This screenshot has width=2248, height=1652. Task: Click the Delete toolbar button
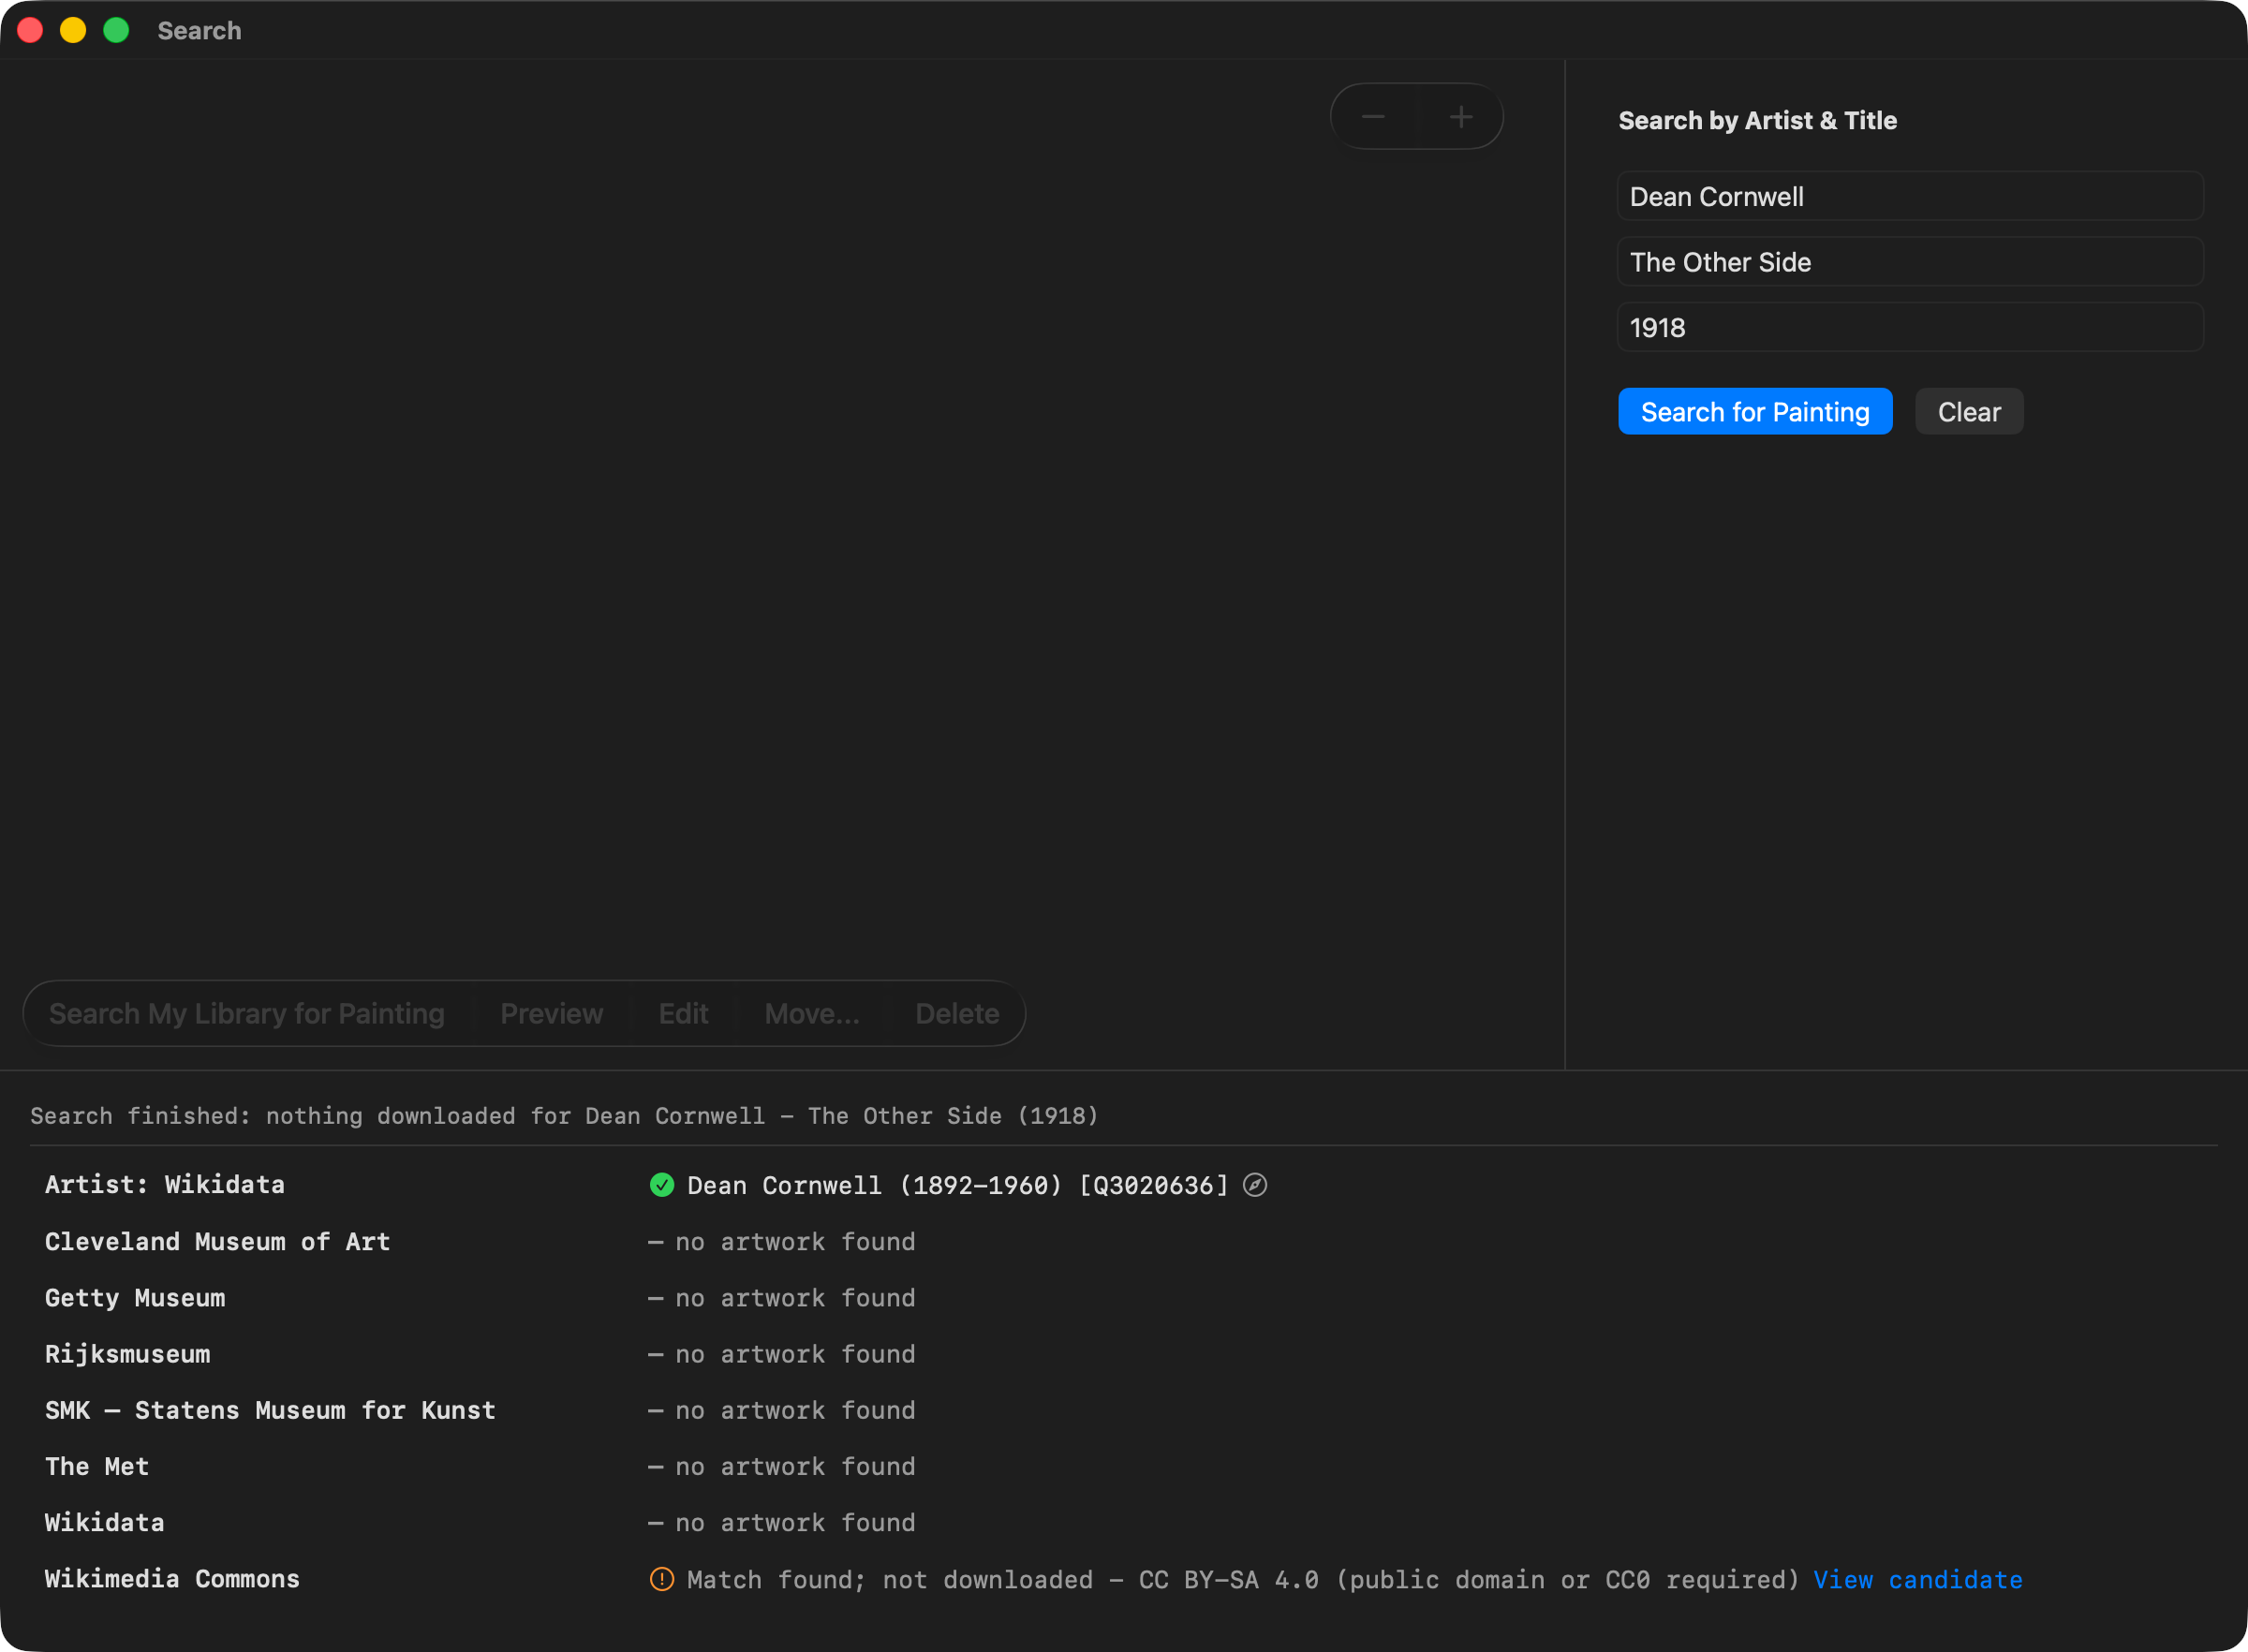[957, 1014]
